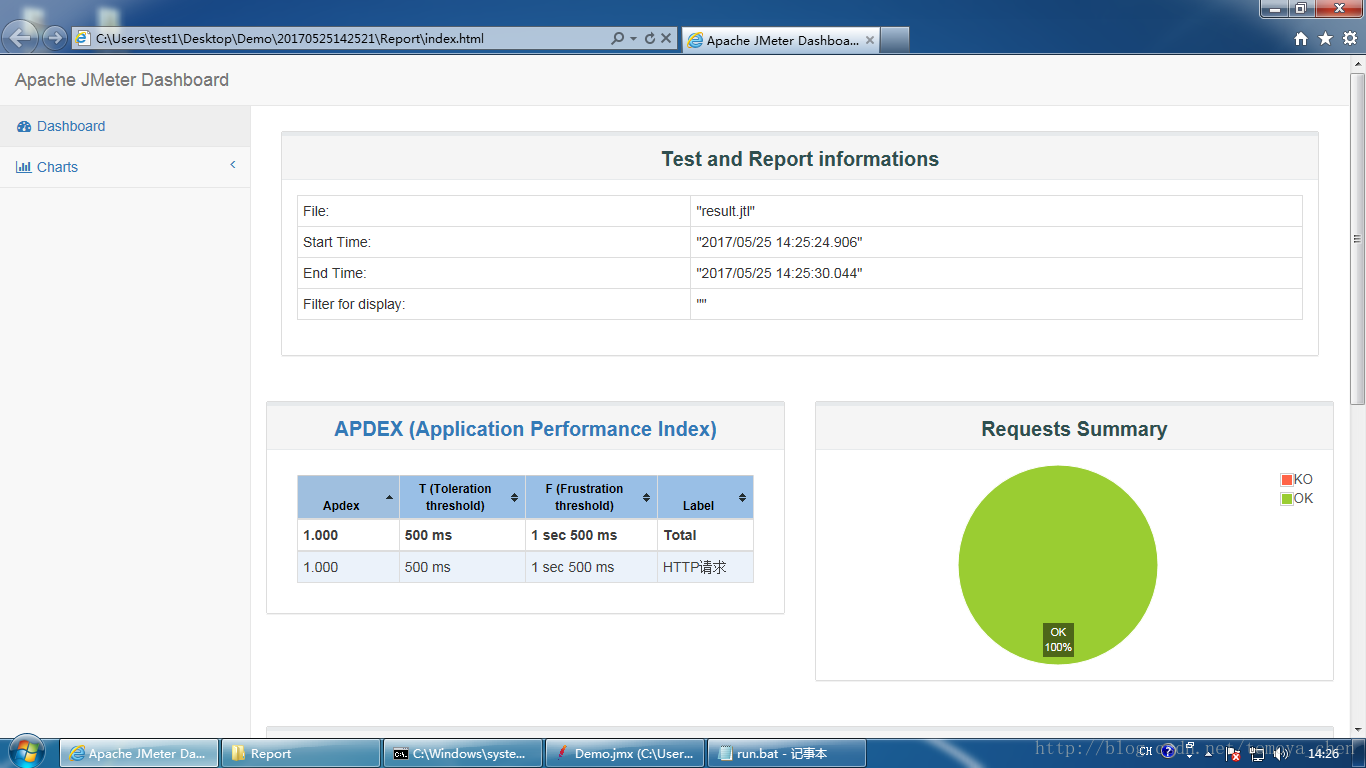
Task: Refresh the page with reload icon
Action: (x=650, y=39)
